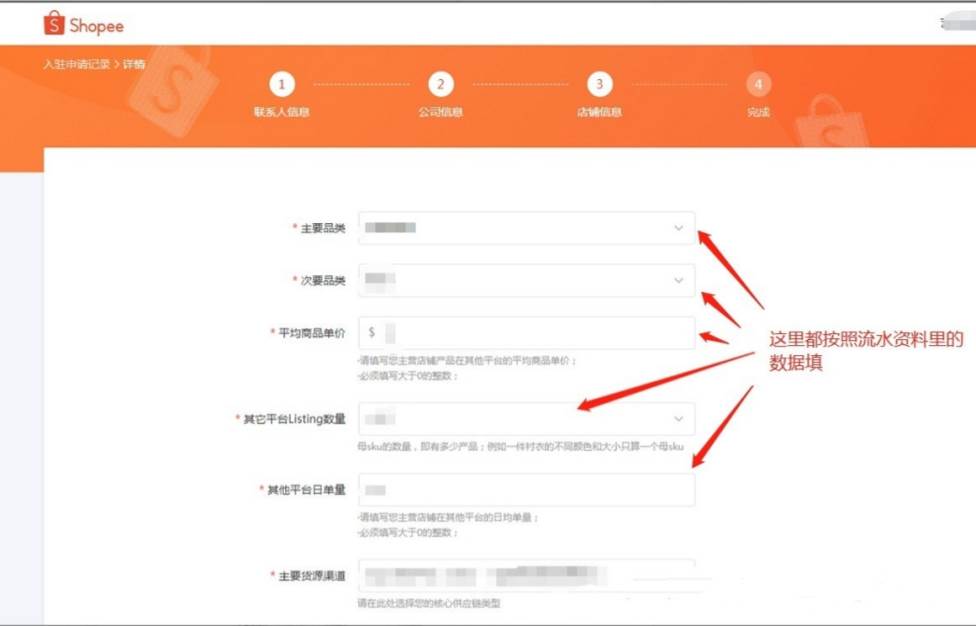
Task: Open the 主要货源渠道 selection field
Action: 527,576
